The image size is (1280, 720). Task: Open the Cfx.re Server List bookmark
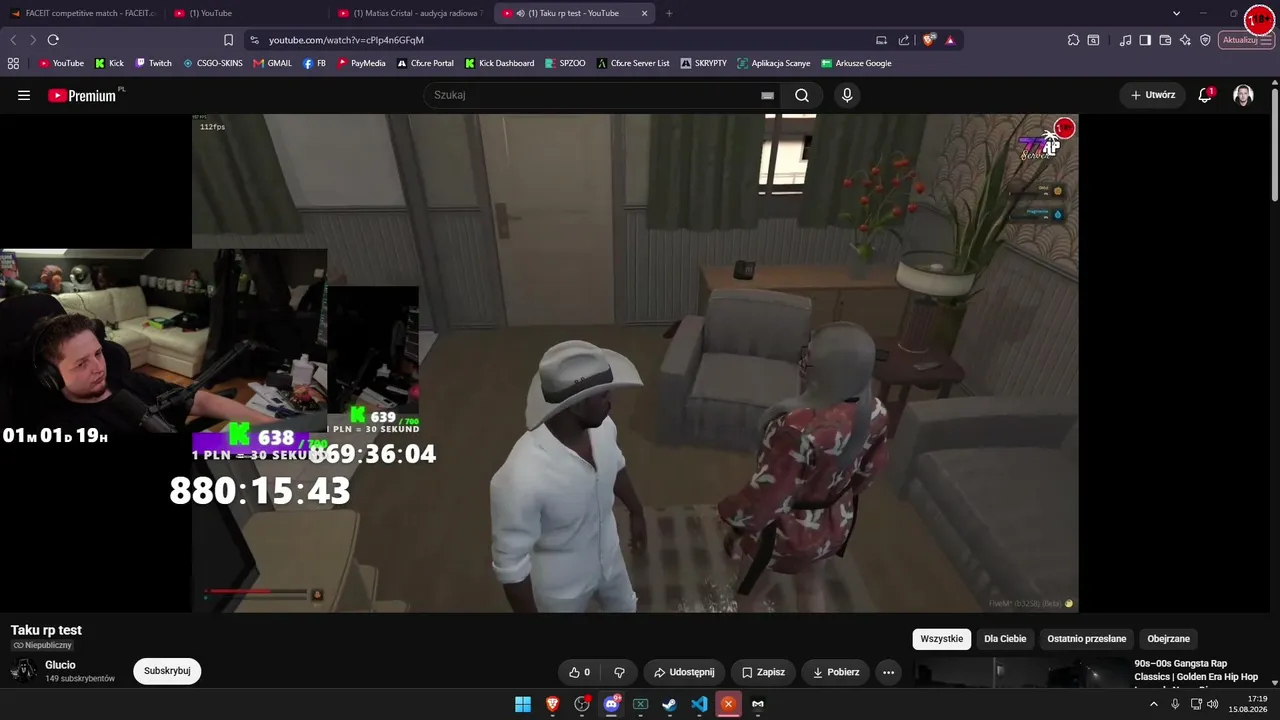point(633,63)
